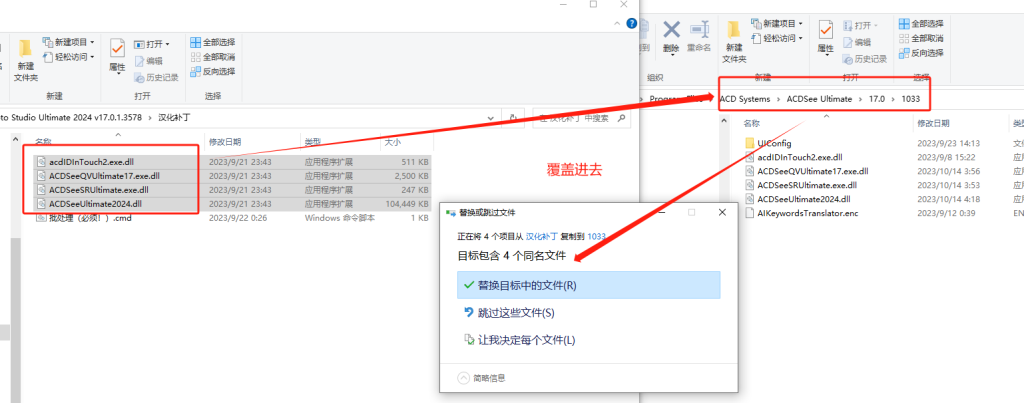Viewport: 1024px width, 403px height.
Task: Select ACDSeeSRUltimate.exe.dll in left window
Action: [99, 190]
